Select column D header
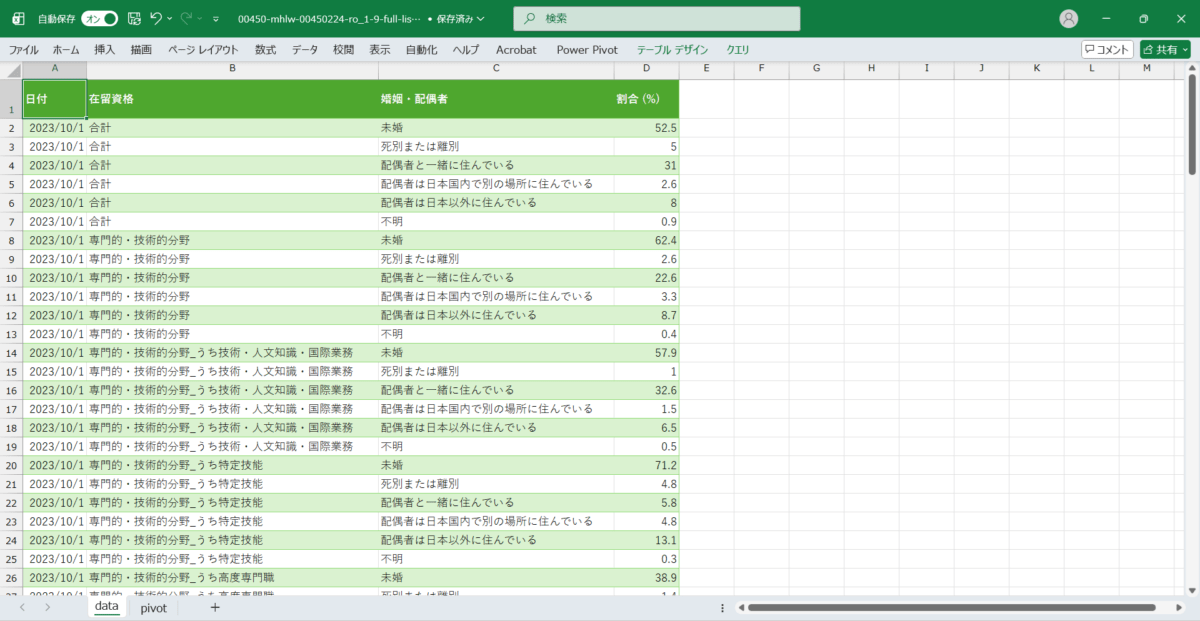Viewport: 1200px width, 621px height. click(646, 68)
